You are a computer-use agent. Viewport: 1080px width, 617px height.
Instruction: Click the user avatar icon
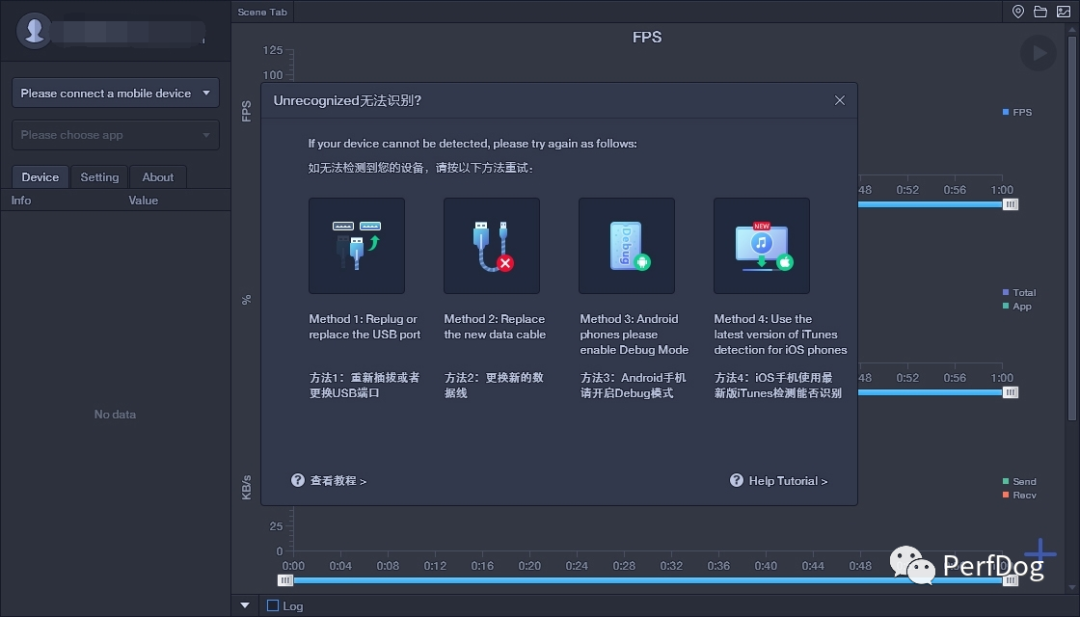(x=34, y=30)
